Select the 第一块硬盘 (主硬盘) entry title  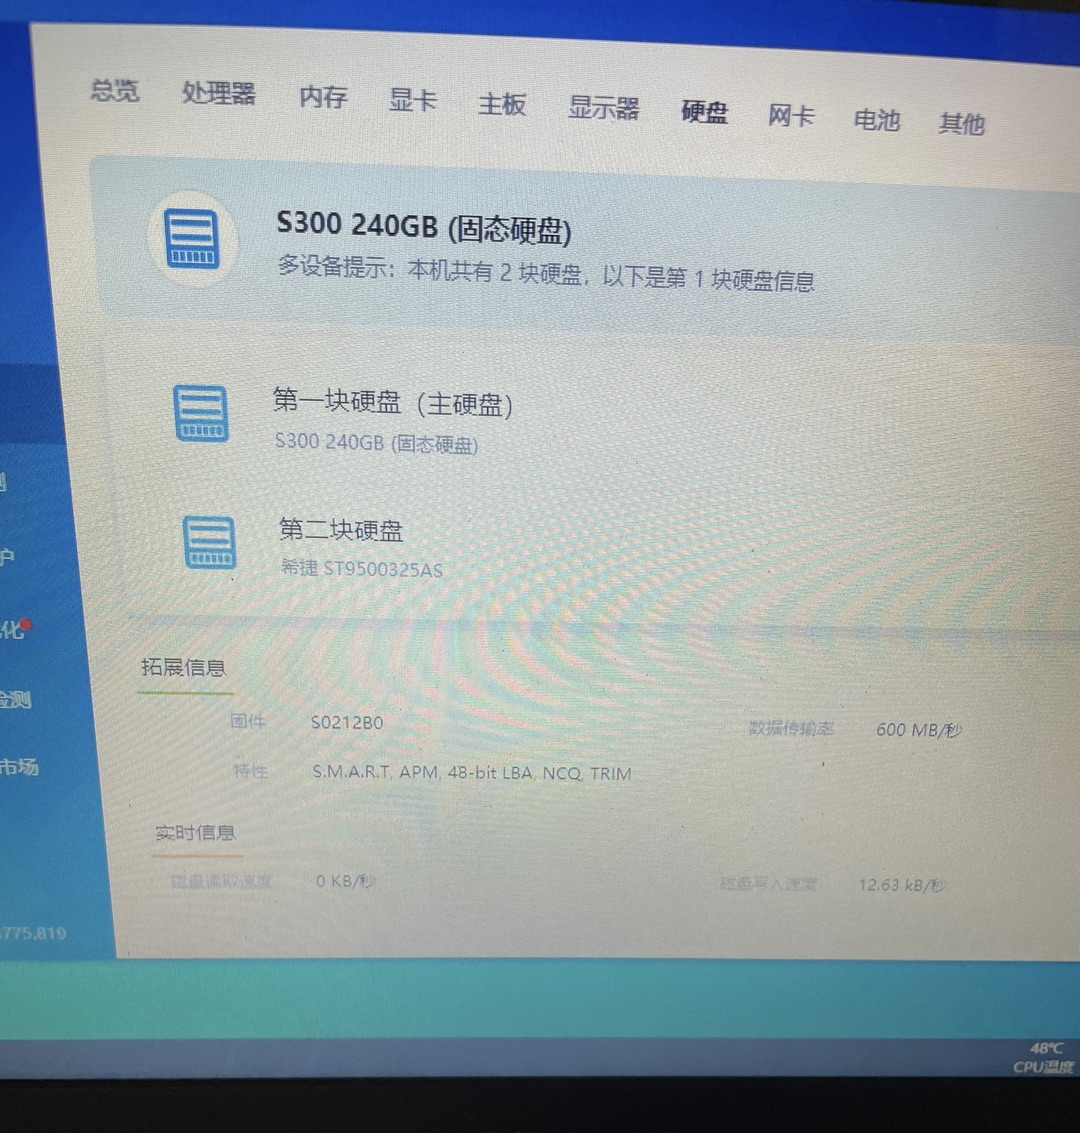(x=392, y=403)
